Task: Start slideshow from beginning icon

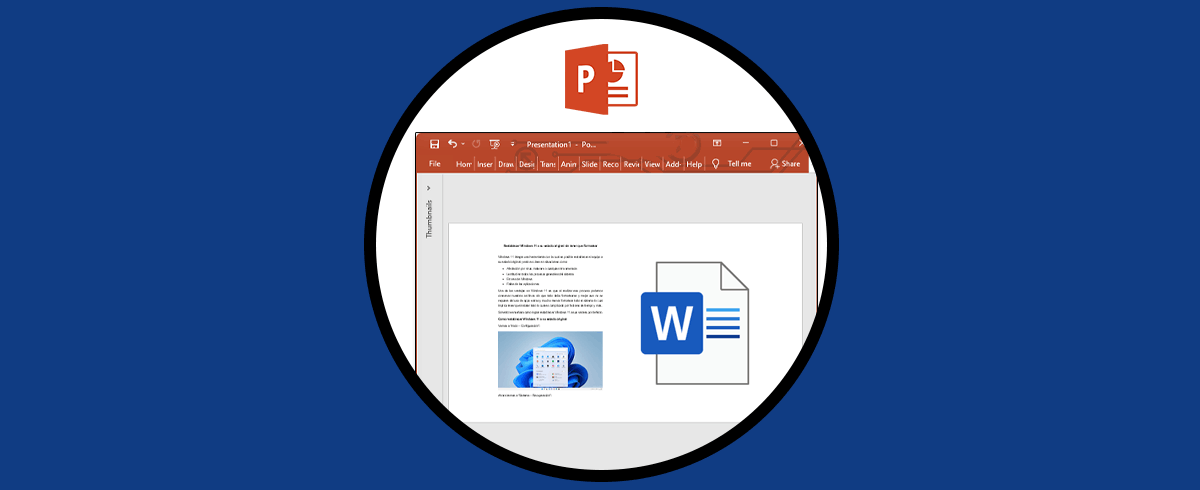Action: pyautogui.click(x=494, y=144)
